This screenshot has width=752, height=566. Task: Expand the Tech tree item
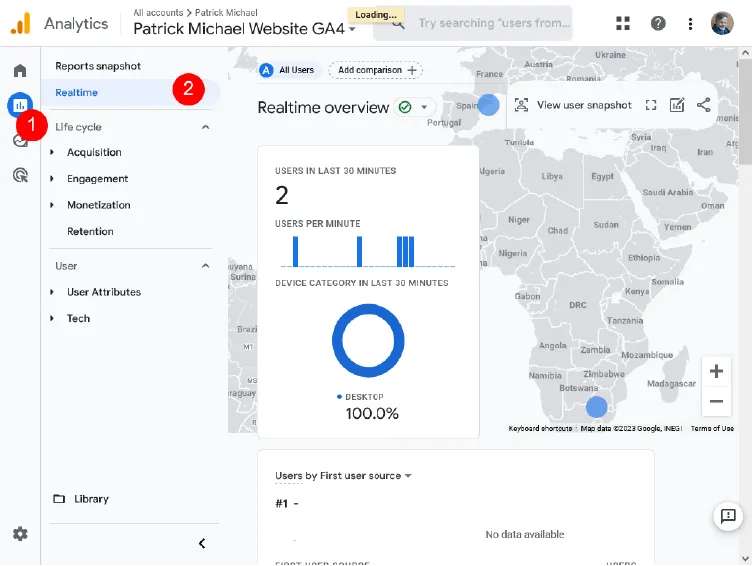[x=52, y=318]
